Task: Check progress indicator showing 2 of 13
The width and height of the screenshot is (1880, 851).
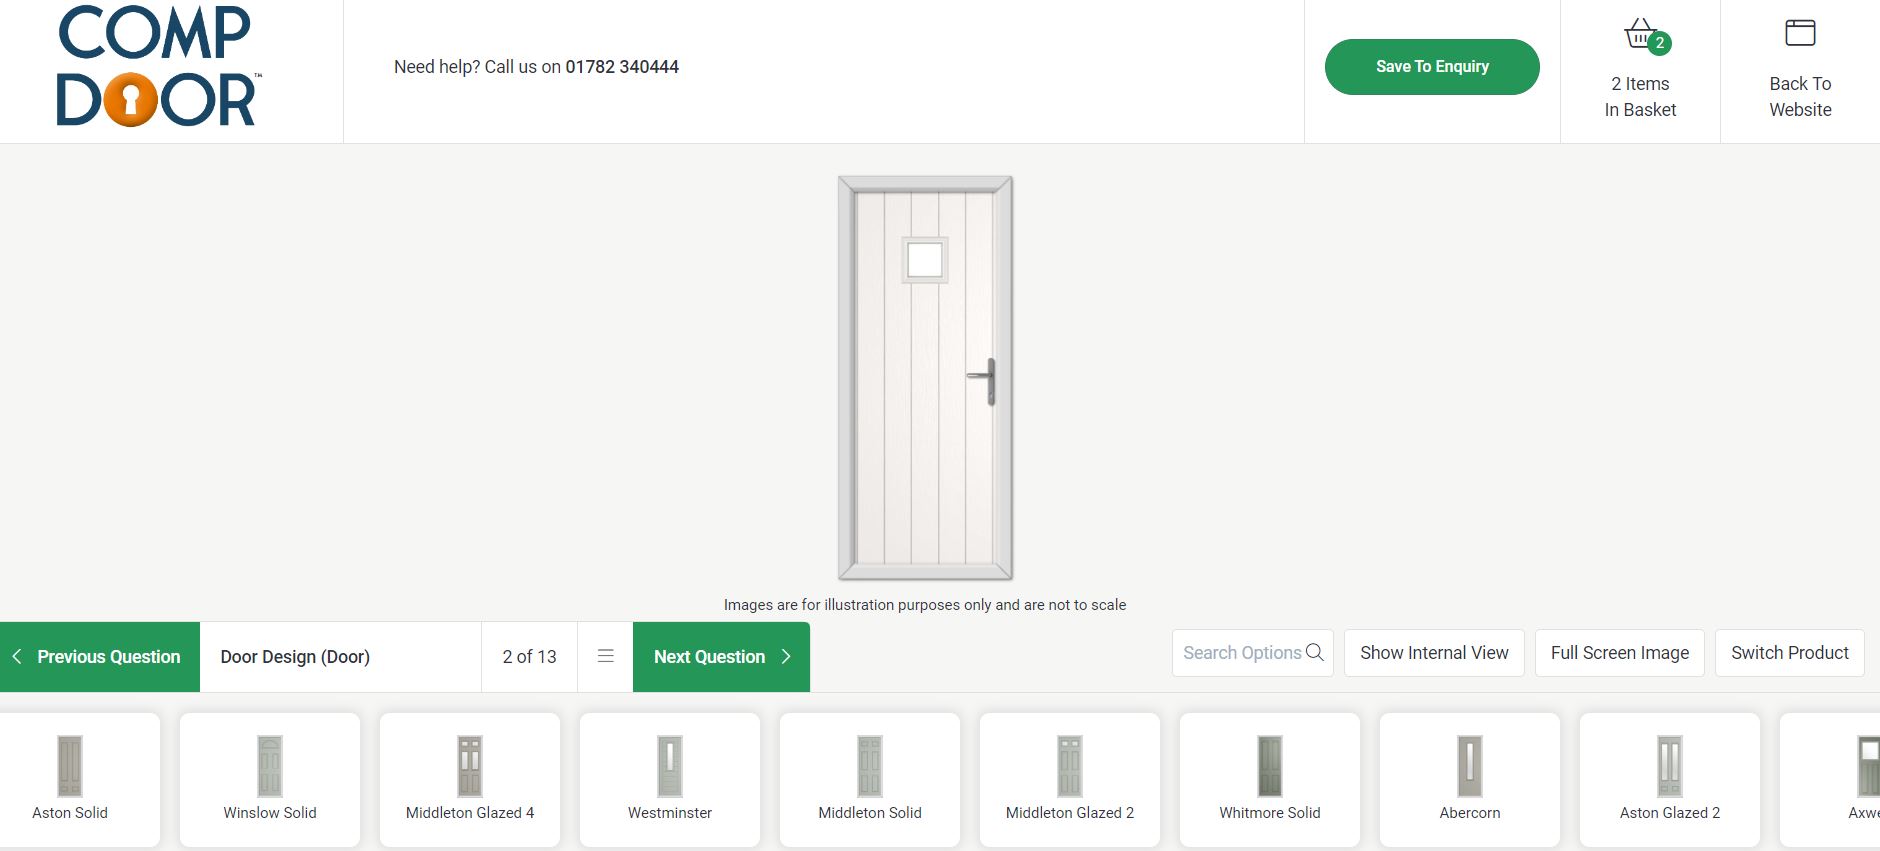Action: pyautogui.click(x=528, y=657)
